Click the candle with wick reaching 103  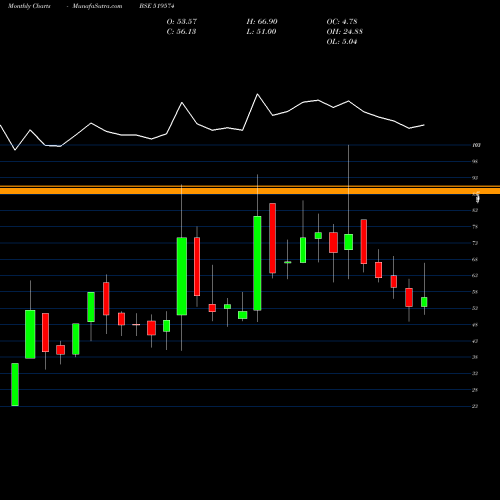tap(349, 242)
